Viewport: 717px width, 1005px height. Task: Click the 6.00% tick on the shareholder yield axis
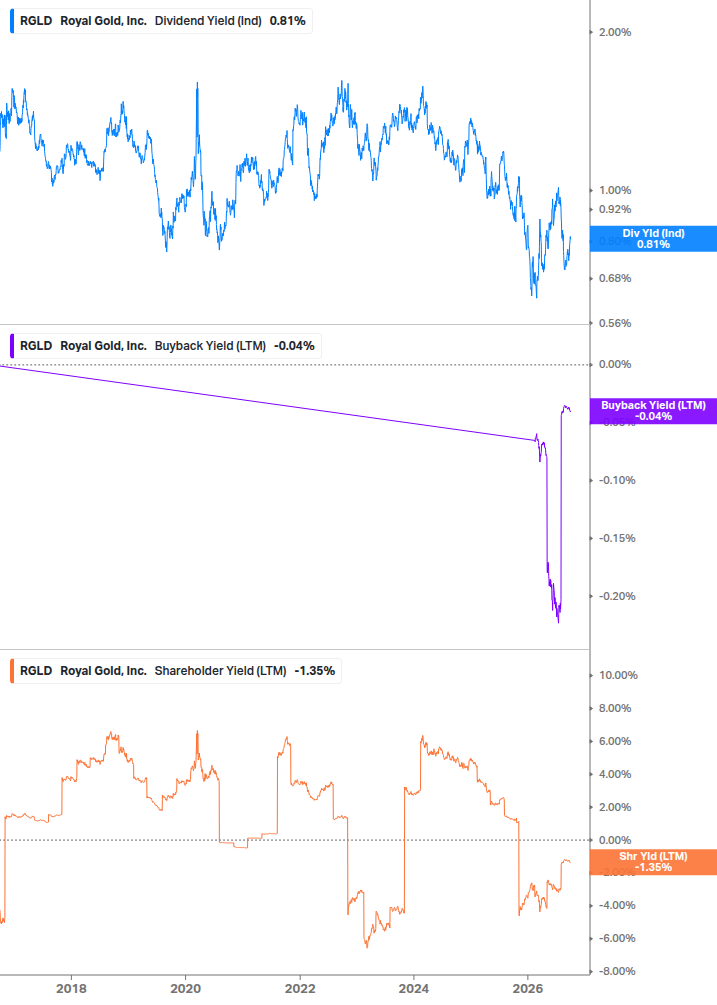tap(615, 742)
